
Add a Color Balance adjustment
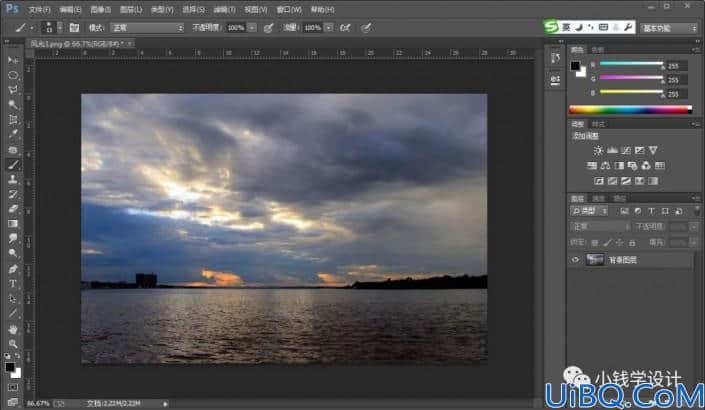click(605, 166)
